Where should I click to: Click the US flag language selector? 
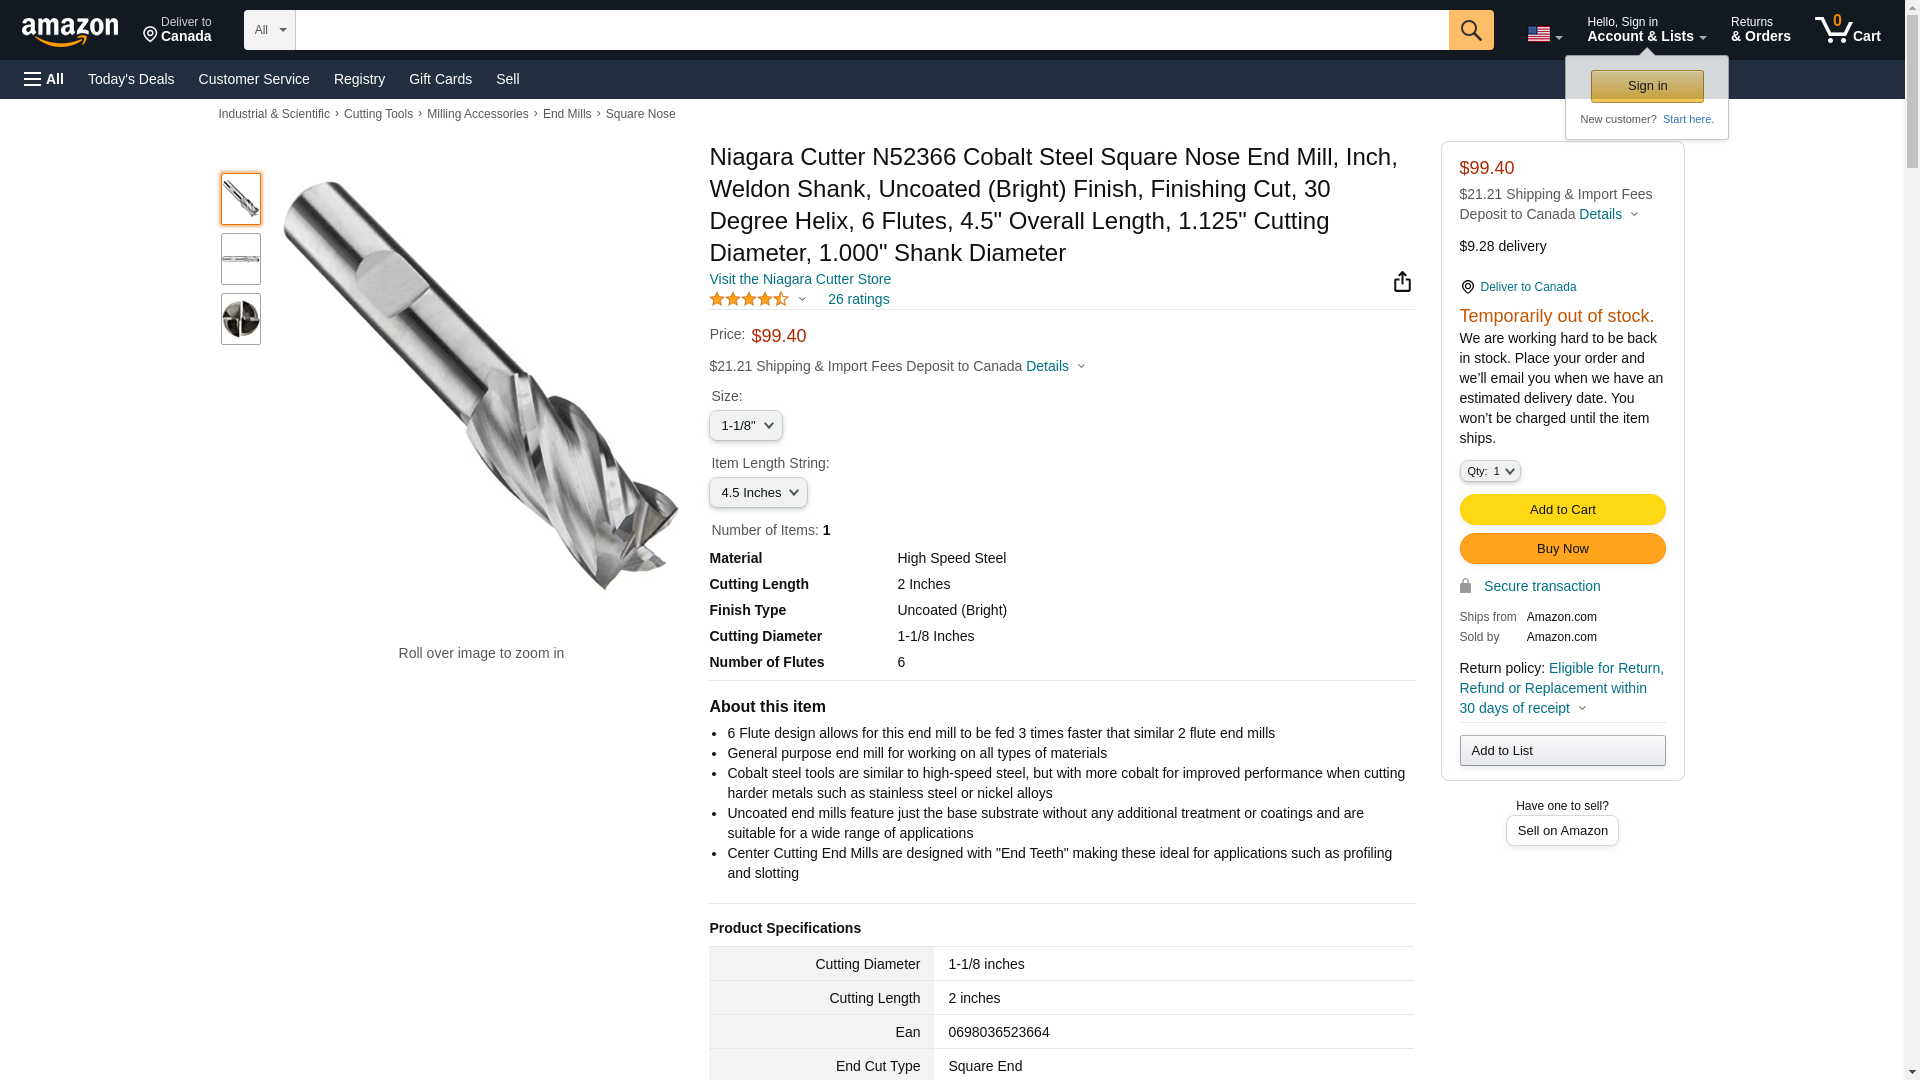coord(1544,34)
